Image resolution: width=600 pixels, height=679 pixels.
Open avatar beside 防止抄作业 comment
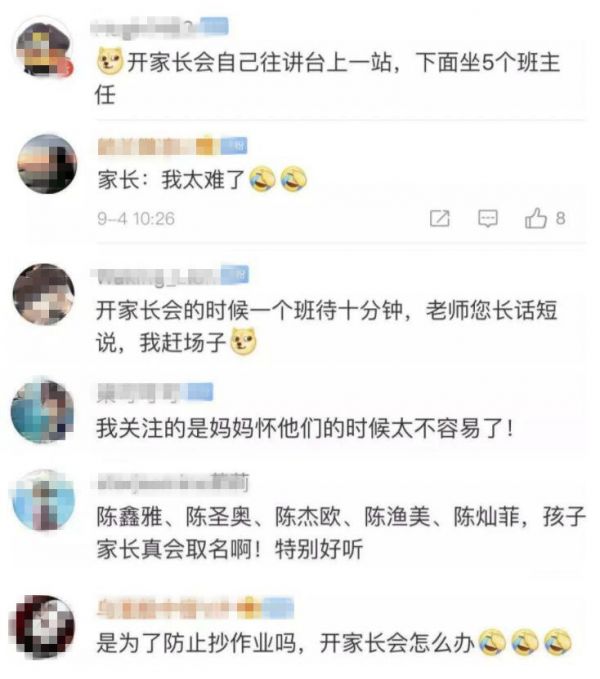point(42,625)
